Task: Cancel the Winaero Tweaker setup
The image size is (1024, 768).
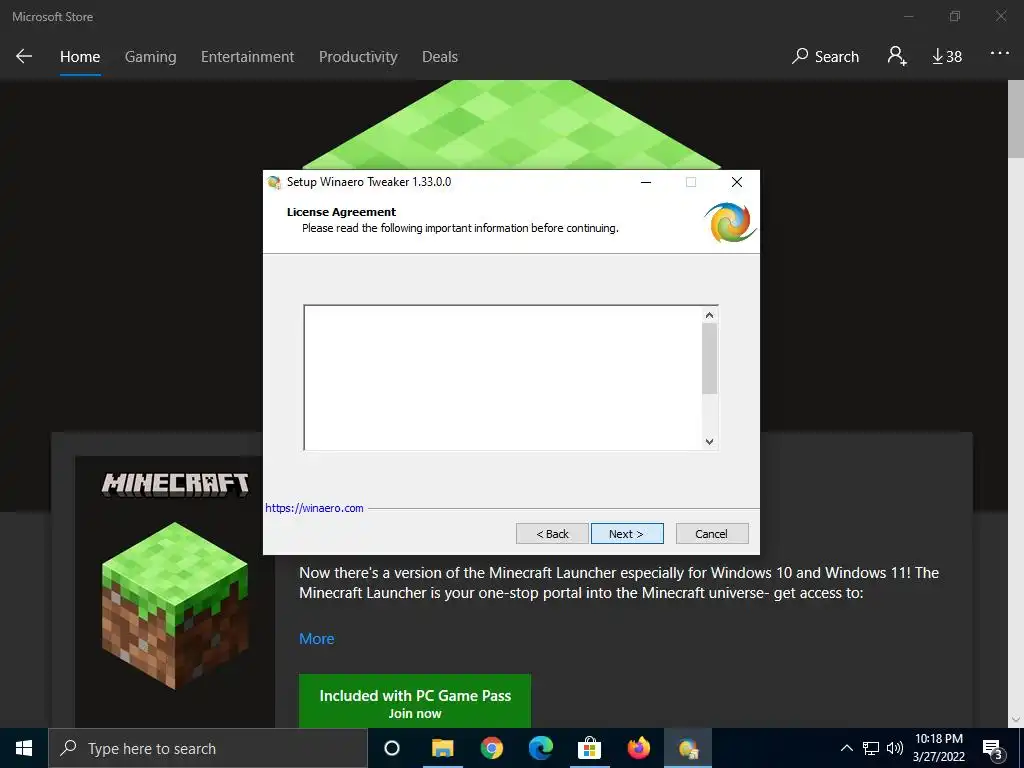Action: click(x=712, y=534)
